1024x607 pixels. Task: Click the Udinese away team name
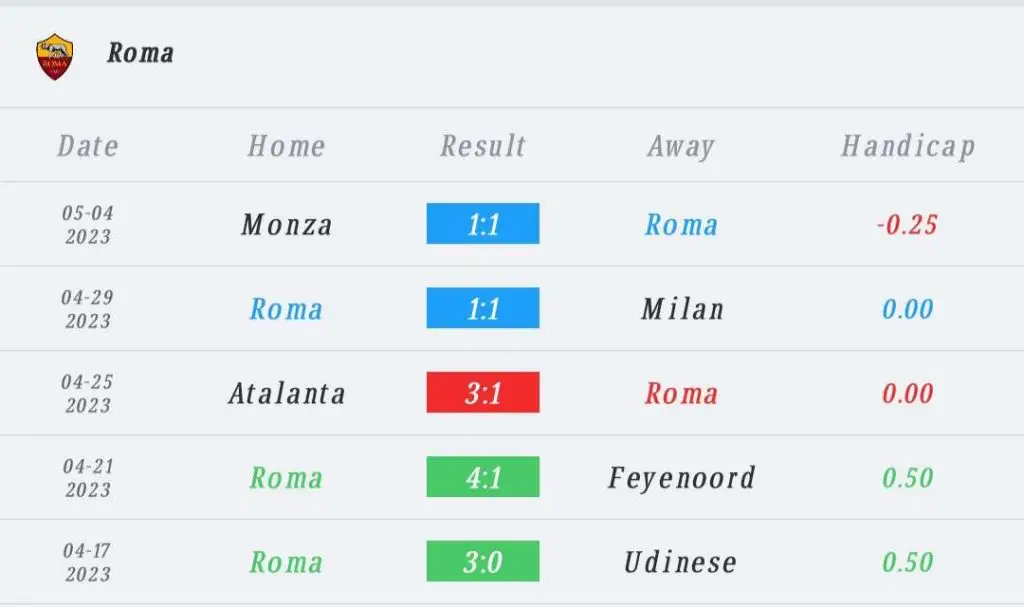tap(680, 563)
